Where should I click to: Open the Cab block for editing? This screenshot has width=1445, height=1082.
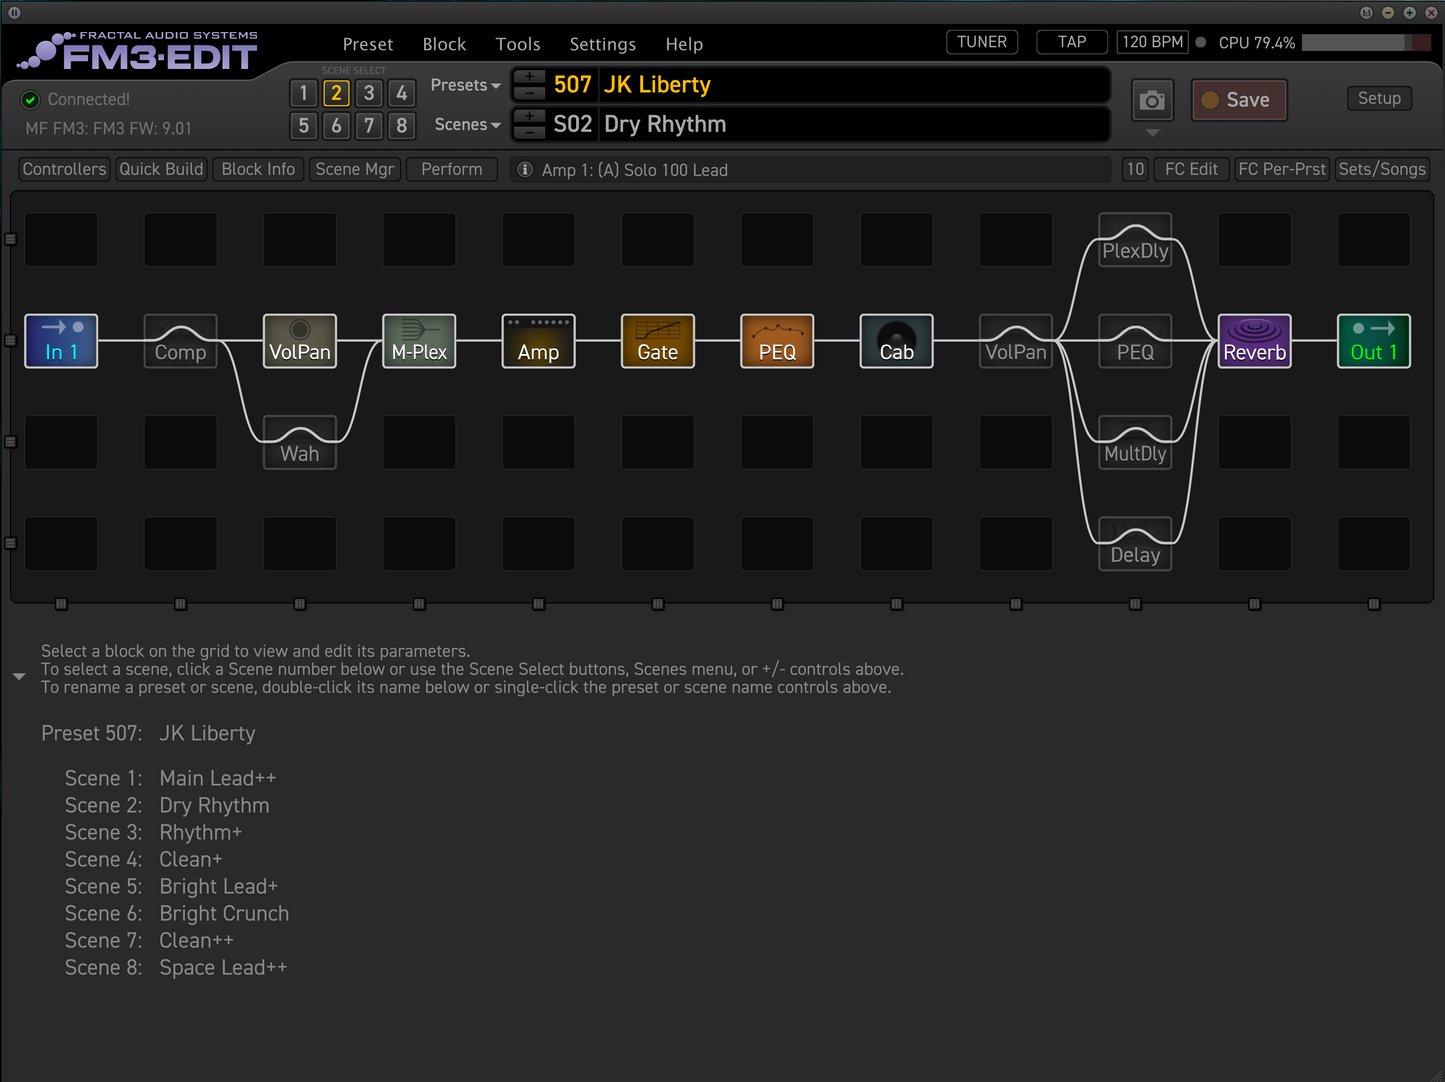pyautogui.click(x=896, y=341)
